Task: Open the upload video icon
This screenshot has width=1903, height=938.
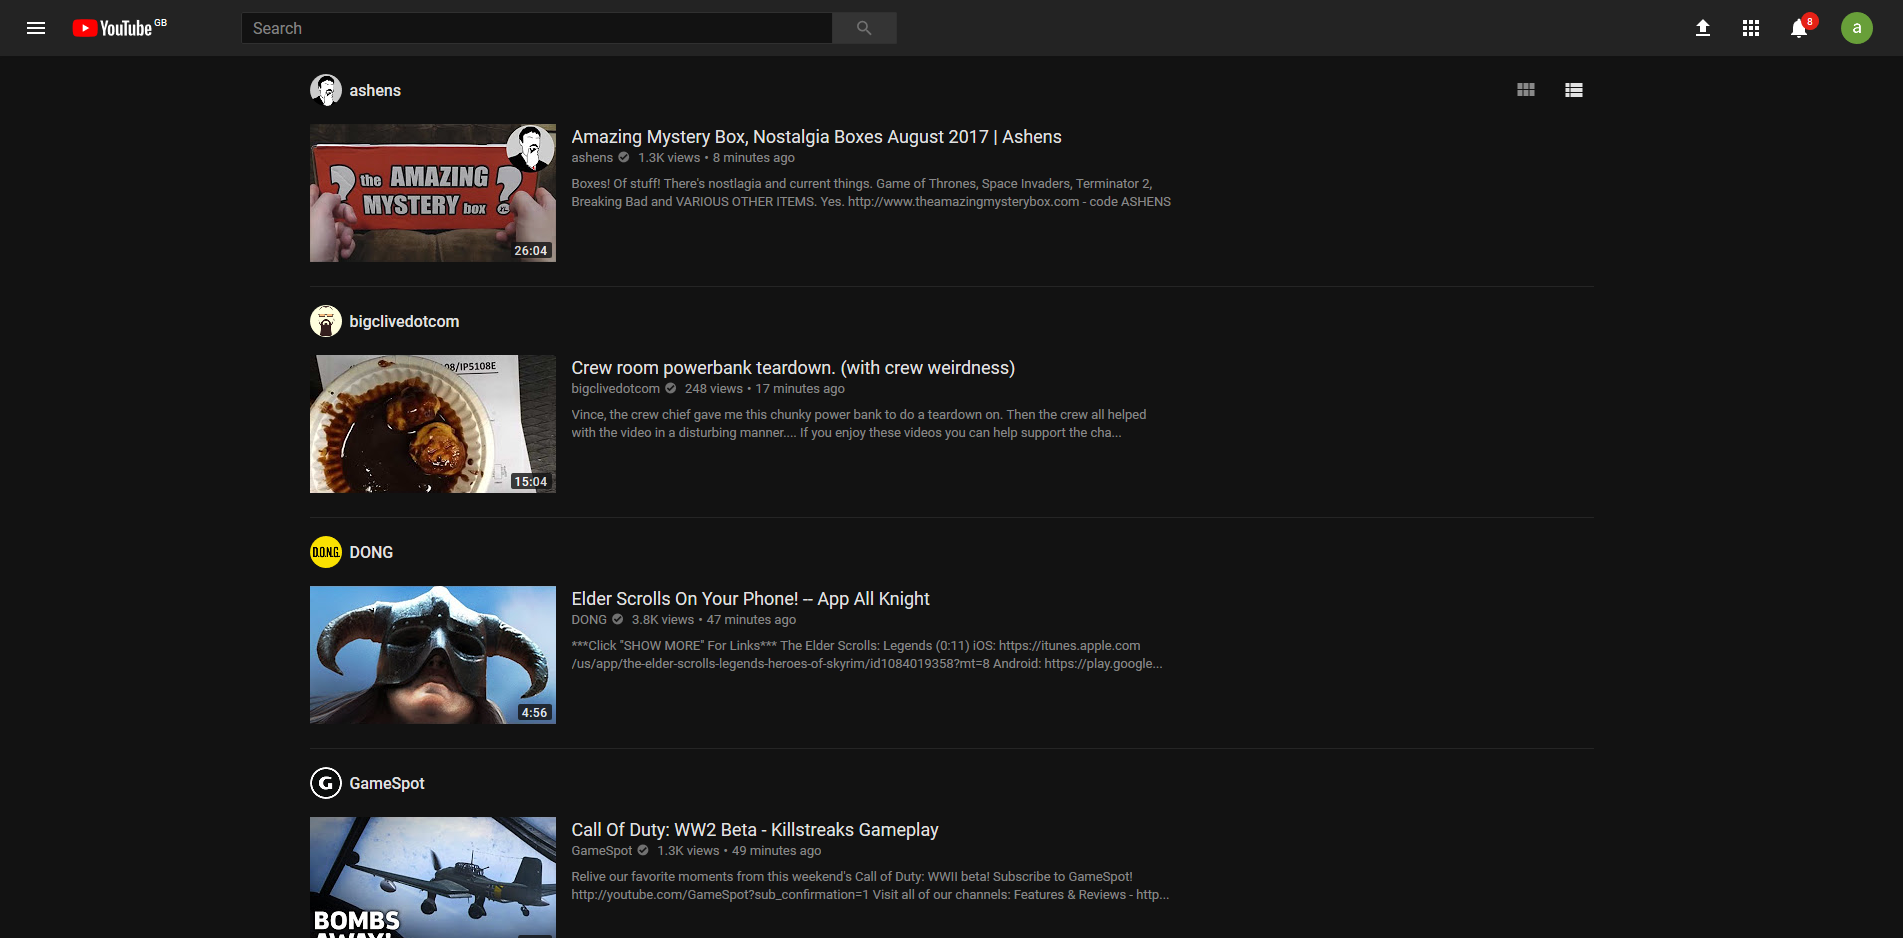Action: coord(1703,28)
